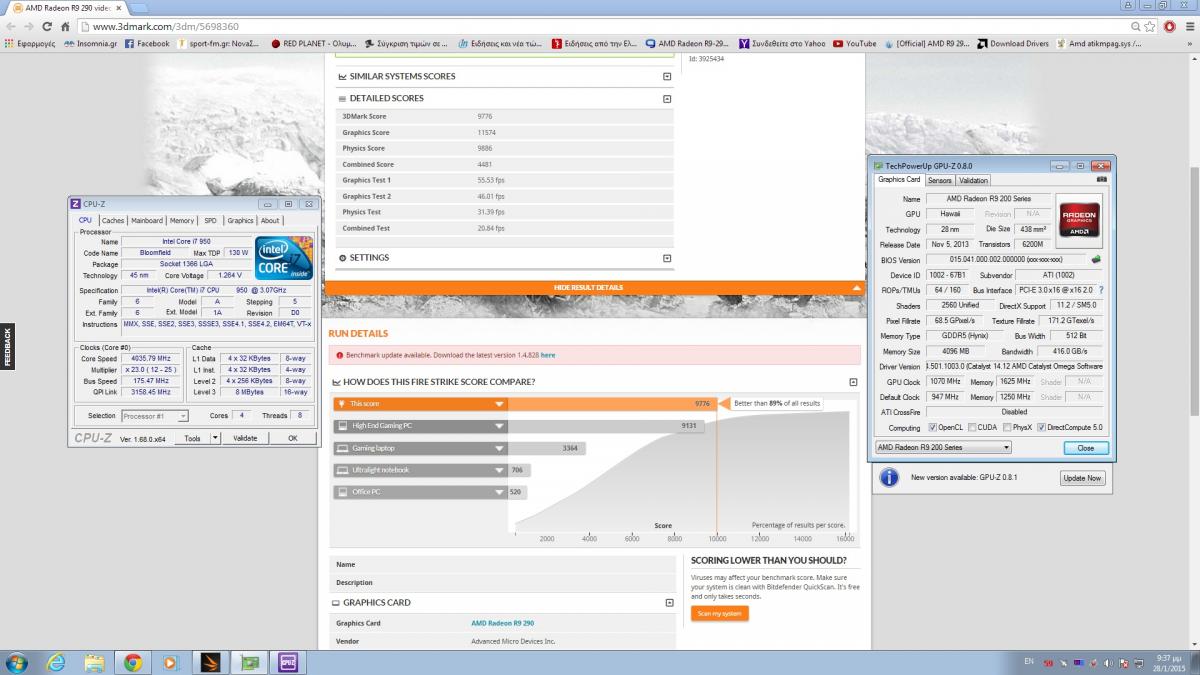Open the SPD tab in CPU-Z
The width and height of the screenshot is (1200, 675).
pyautogui.click(x=210, y=220)
